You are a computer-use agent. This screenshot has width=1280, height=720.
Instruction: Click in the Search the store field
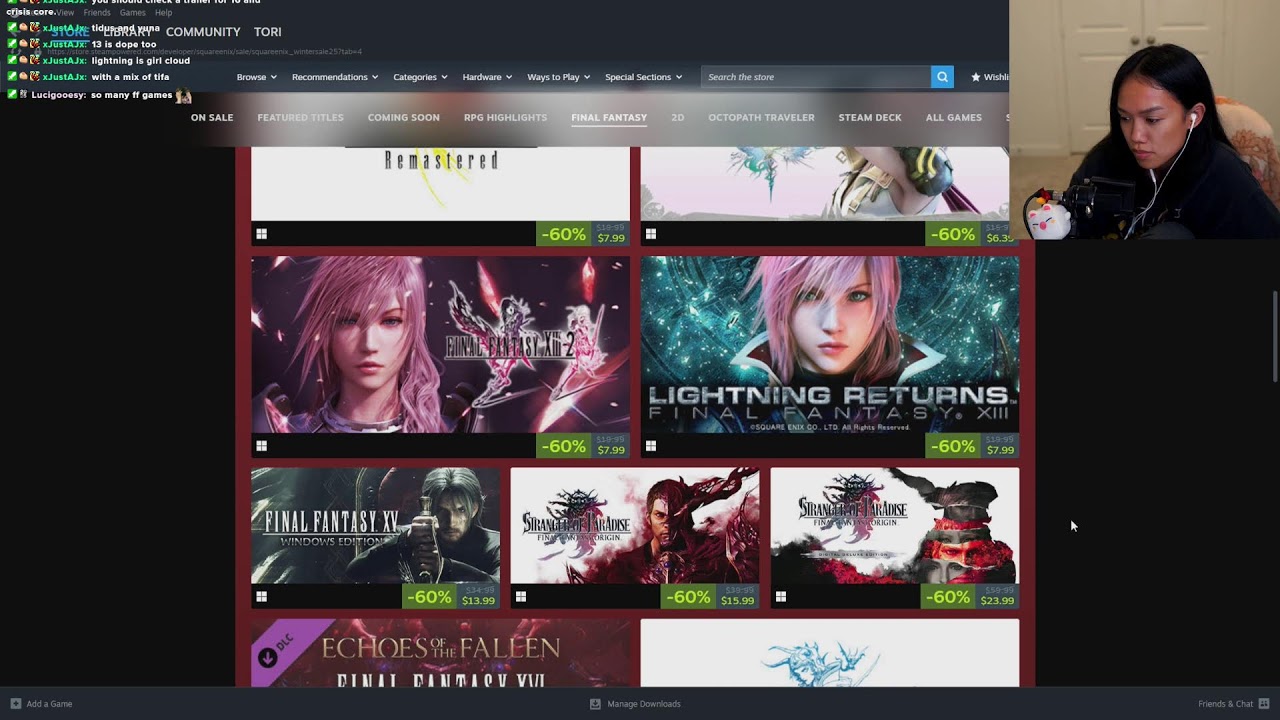(x=816, y=77)
